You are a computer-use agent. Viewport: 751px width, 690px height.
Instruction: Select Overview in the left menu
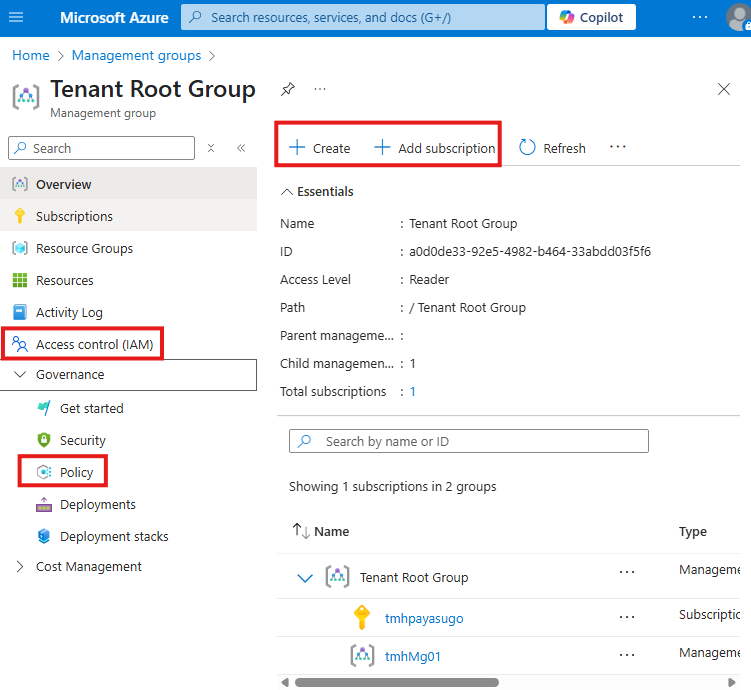click(128, 184)
